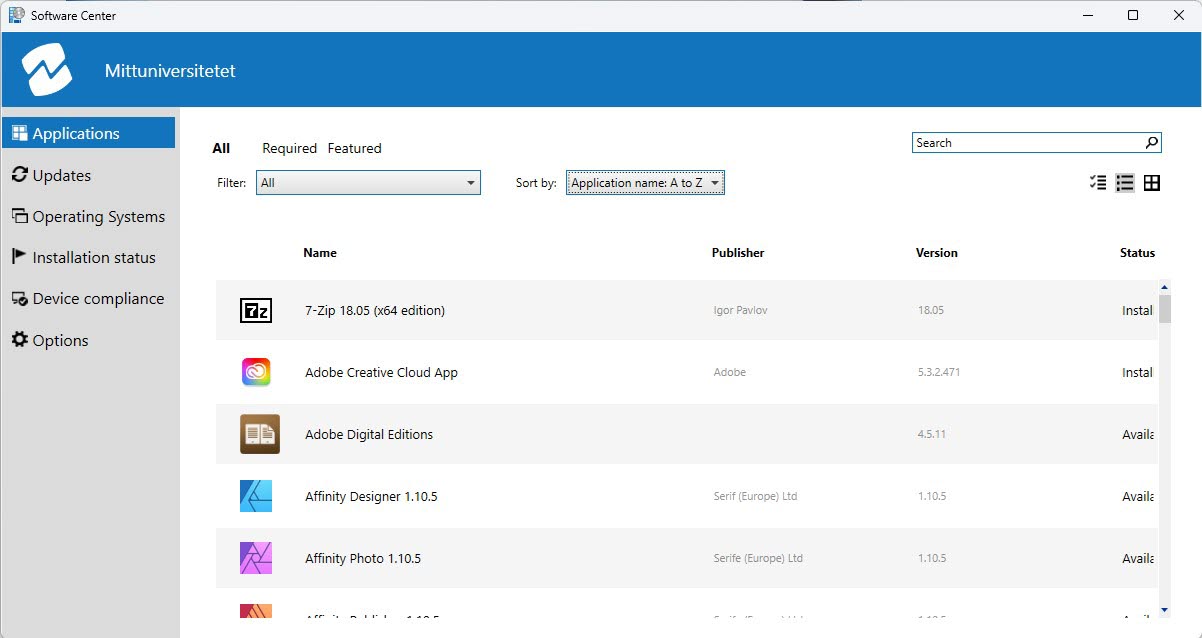The height and width of the screenshot is (638, 1202).
Task: Maximize the Software Center window
Action: point(1132,15)
